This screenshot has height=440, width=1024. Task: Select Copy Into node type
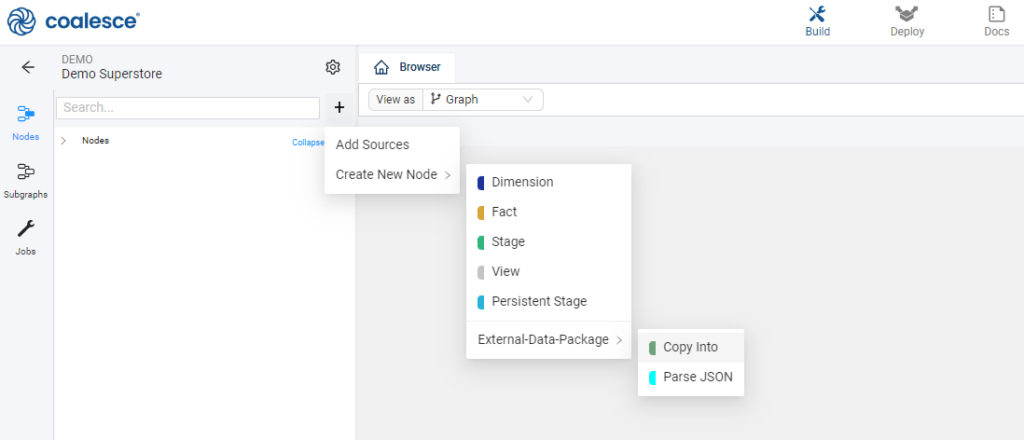click(x=690, y=347)
